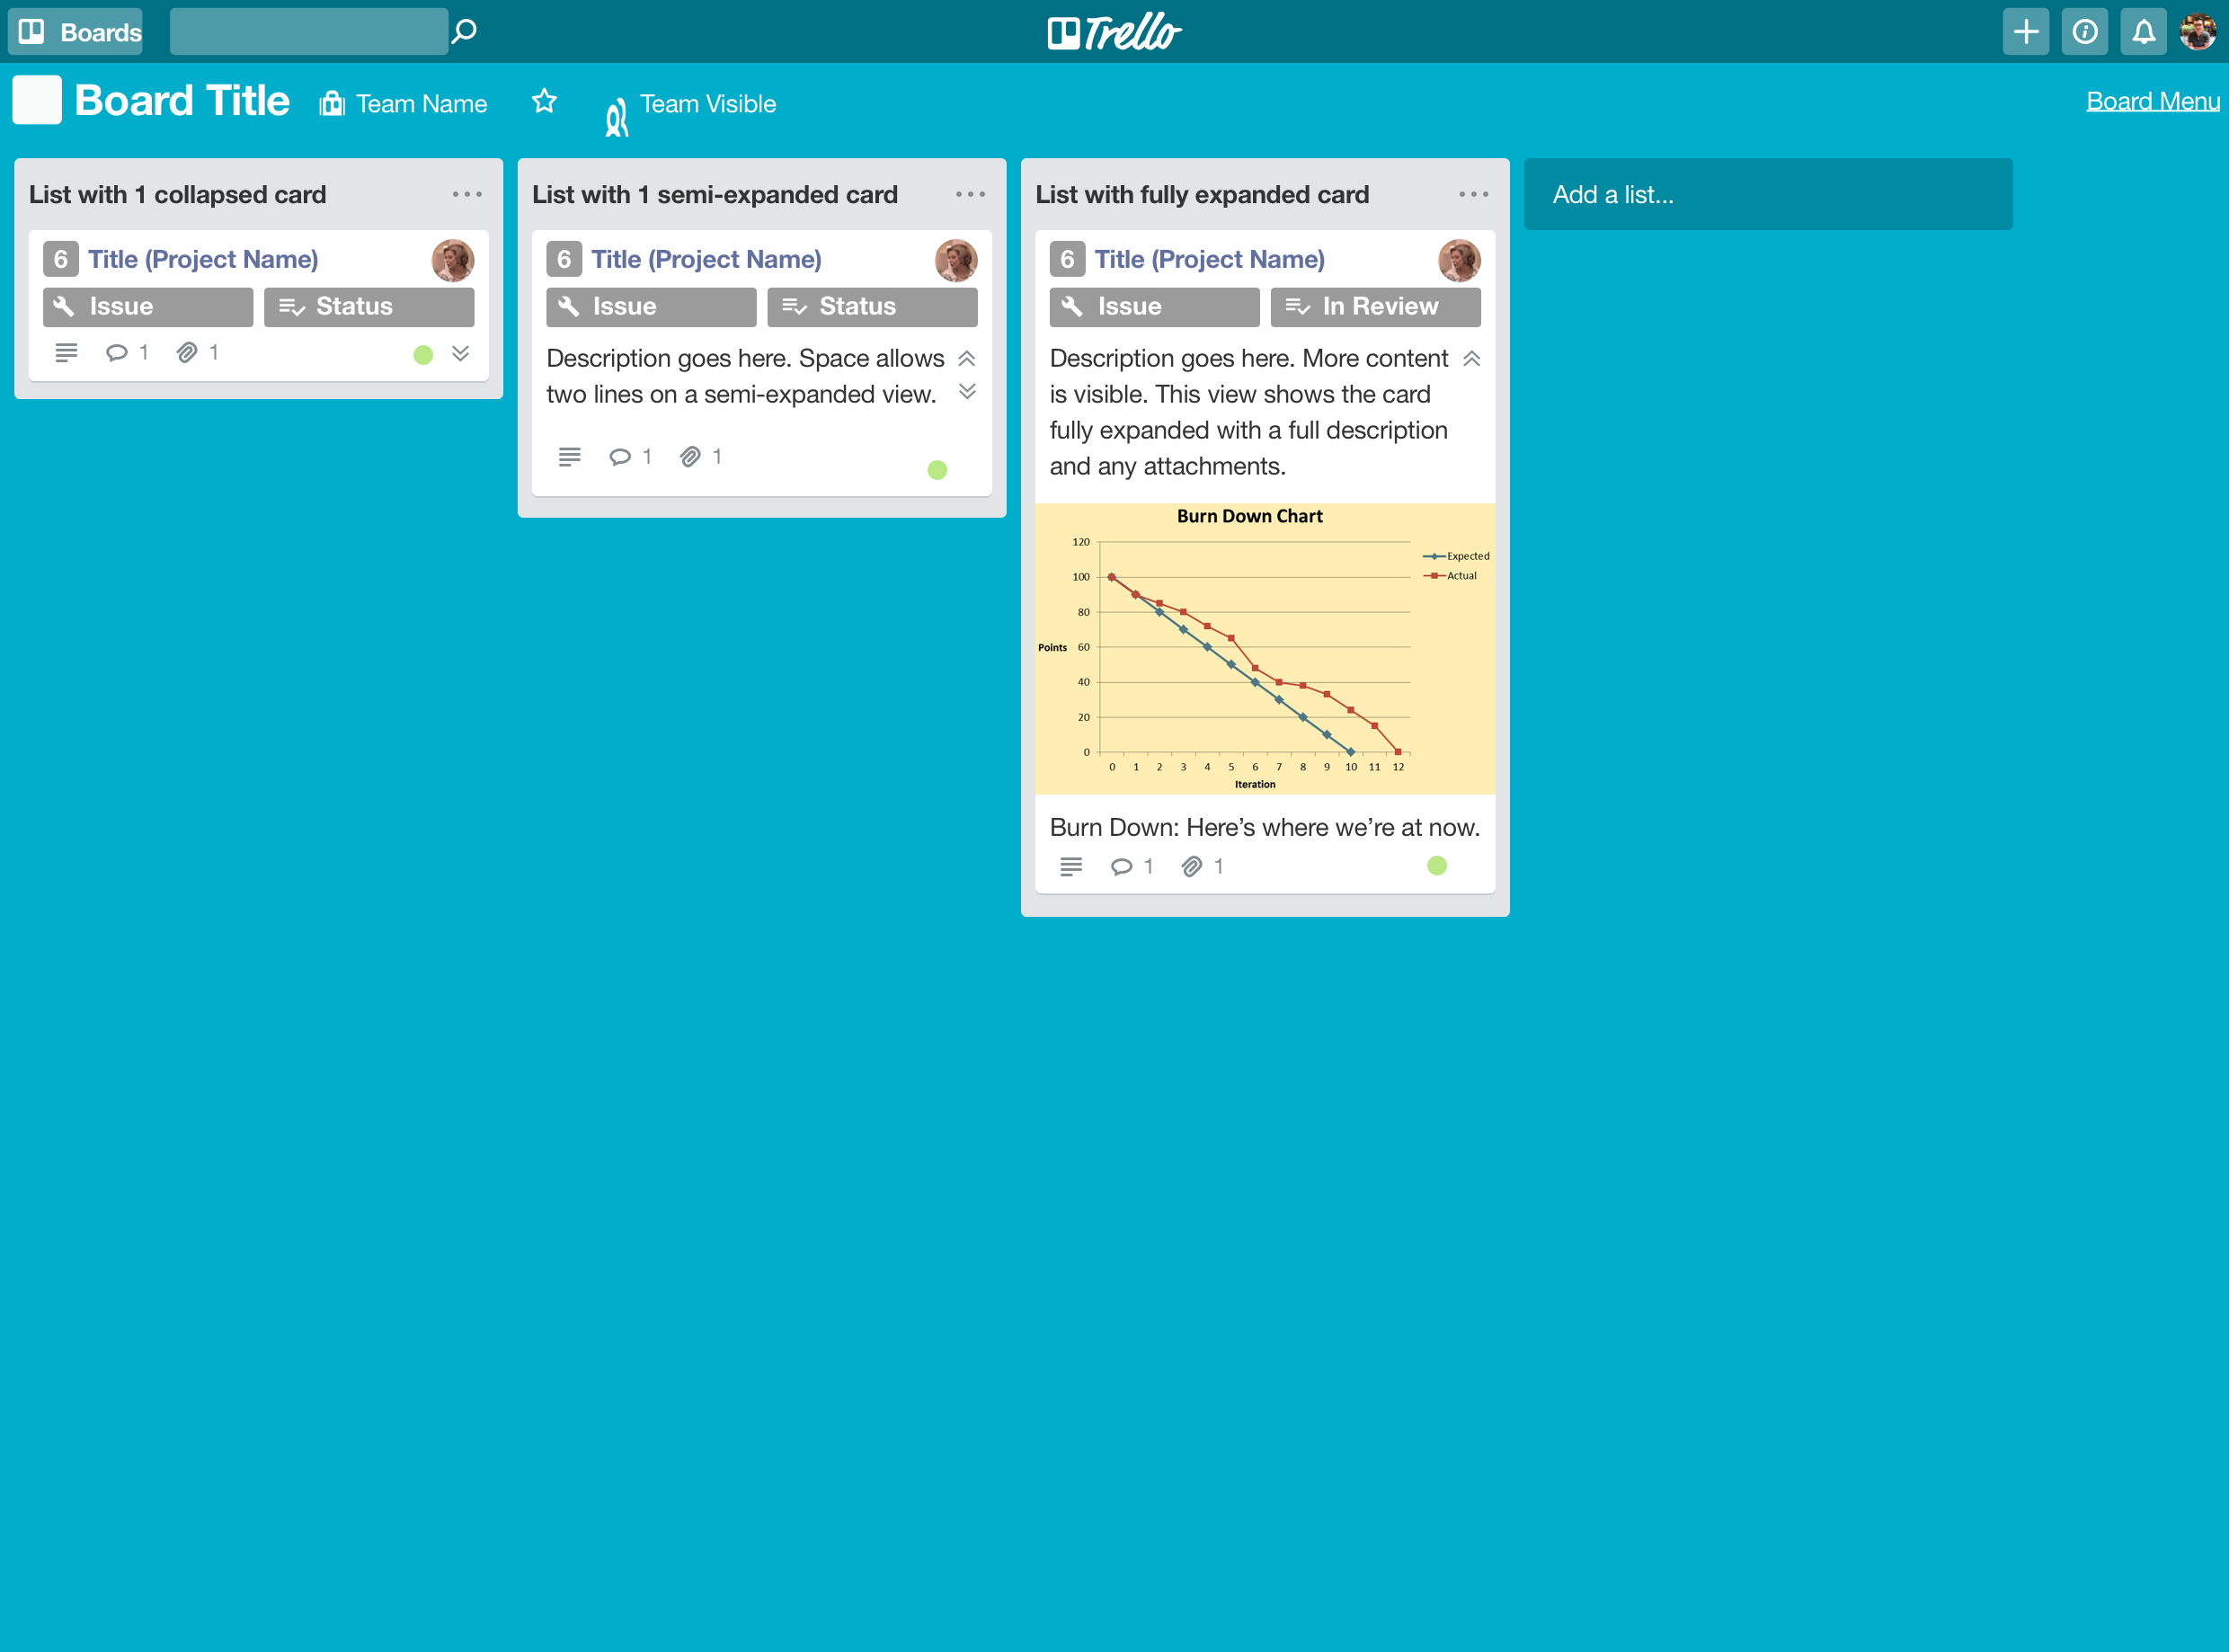Expand the 'List with 1 collapsed card' options menu
Image resolution: width=2229 pixels, height=1652 pixels.
468,192
